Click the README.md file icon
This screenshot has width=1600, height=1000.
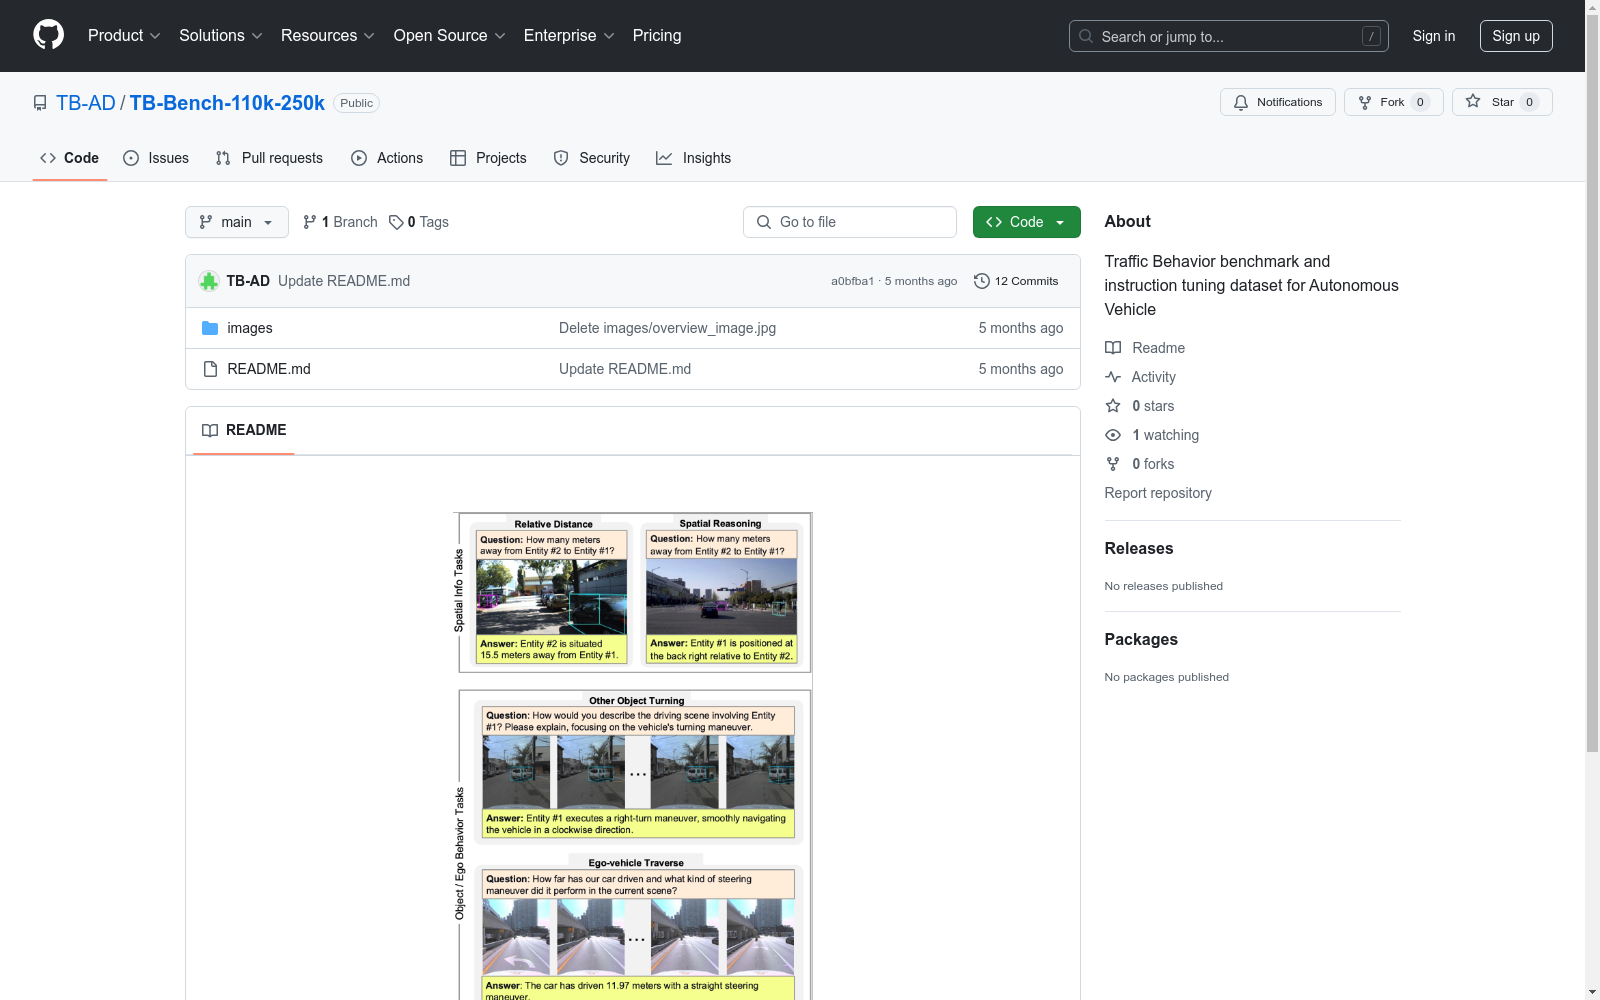(x=210, y=369)
